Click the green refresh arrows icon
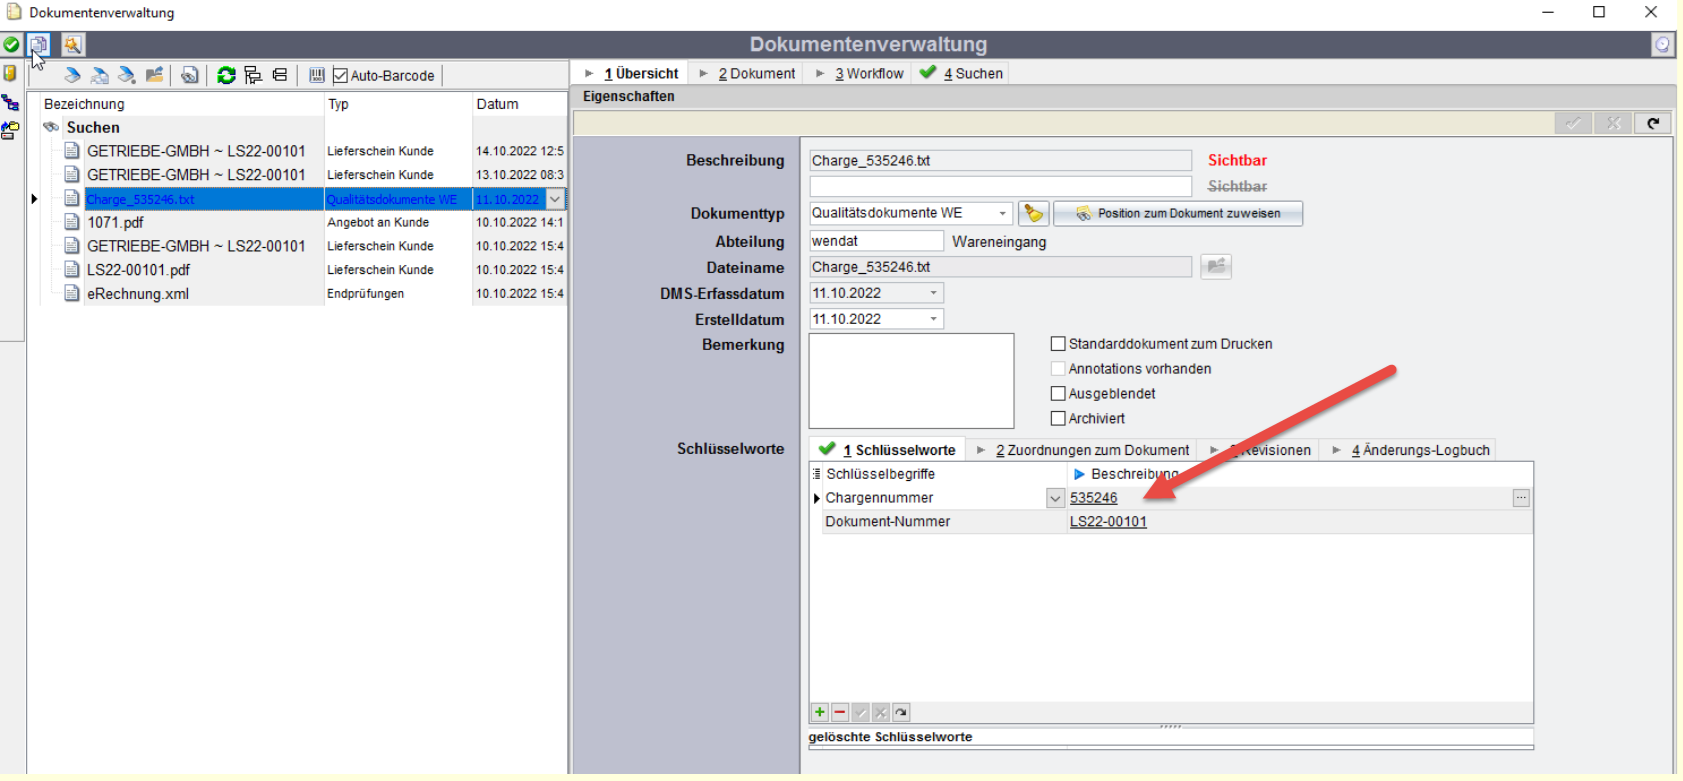This screenshot has width=1683, height=781. [x=227, y=75]
